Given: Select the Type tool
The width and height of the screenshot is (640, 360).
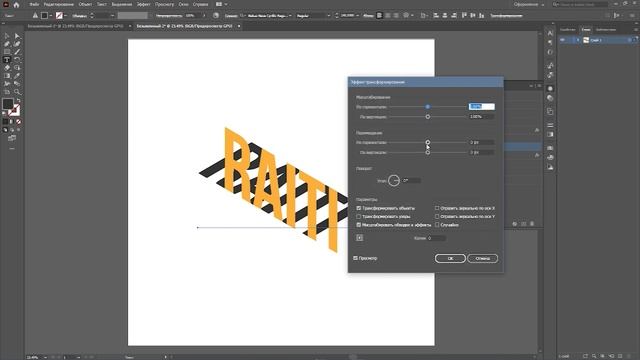Looking at the screenshot, I should click(7, 60).
